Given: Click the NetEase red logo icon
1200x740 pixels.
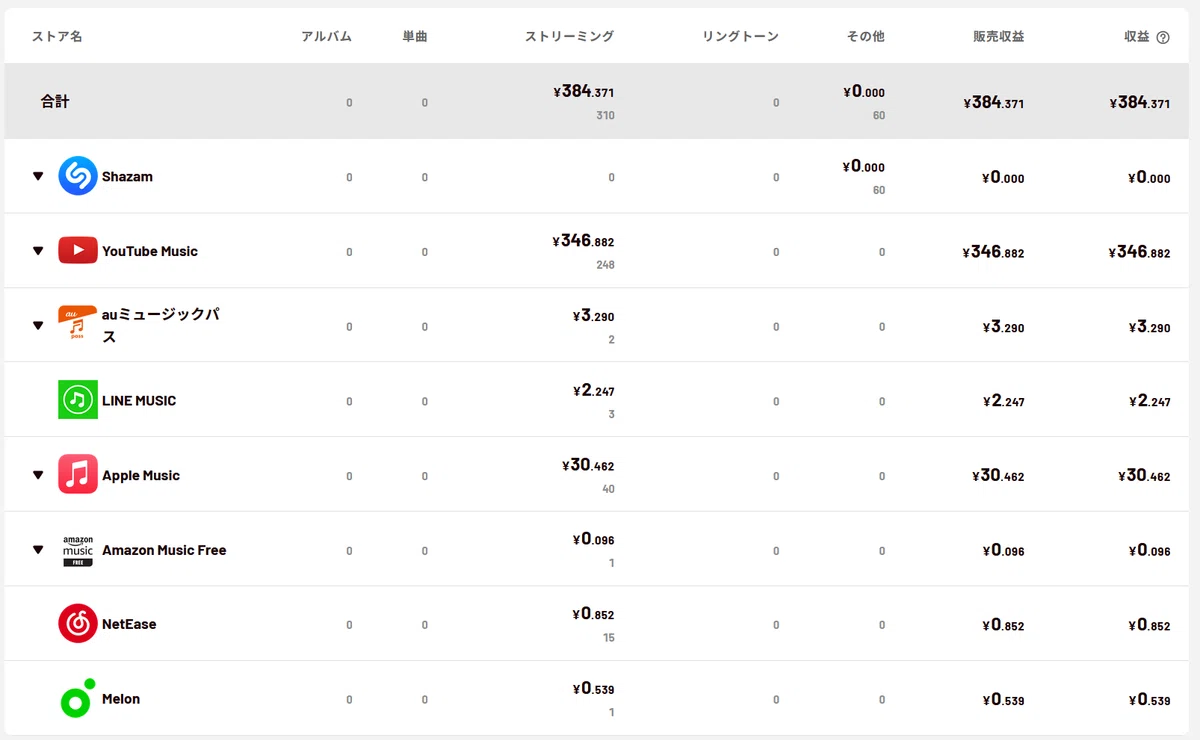Looking at the screenshot, I should coord(77,624).
